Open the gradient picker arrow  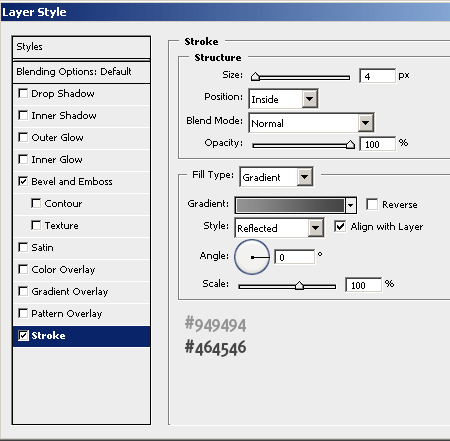[351, 205]
